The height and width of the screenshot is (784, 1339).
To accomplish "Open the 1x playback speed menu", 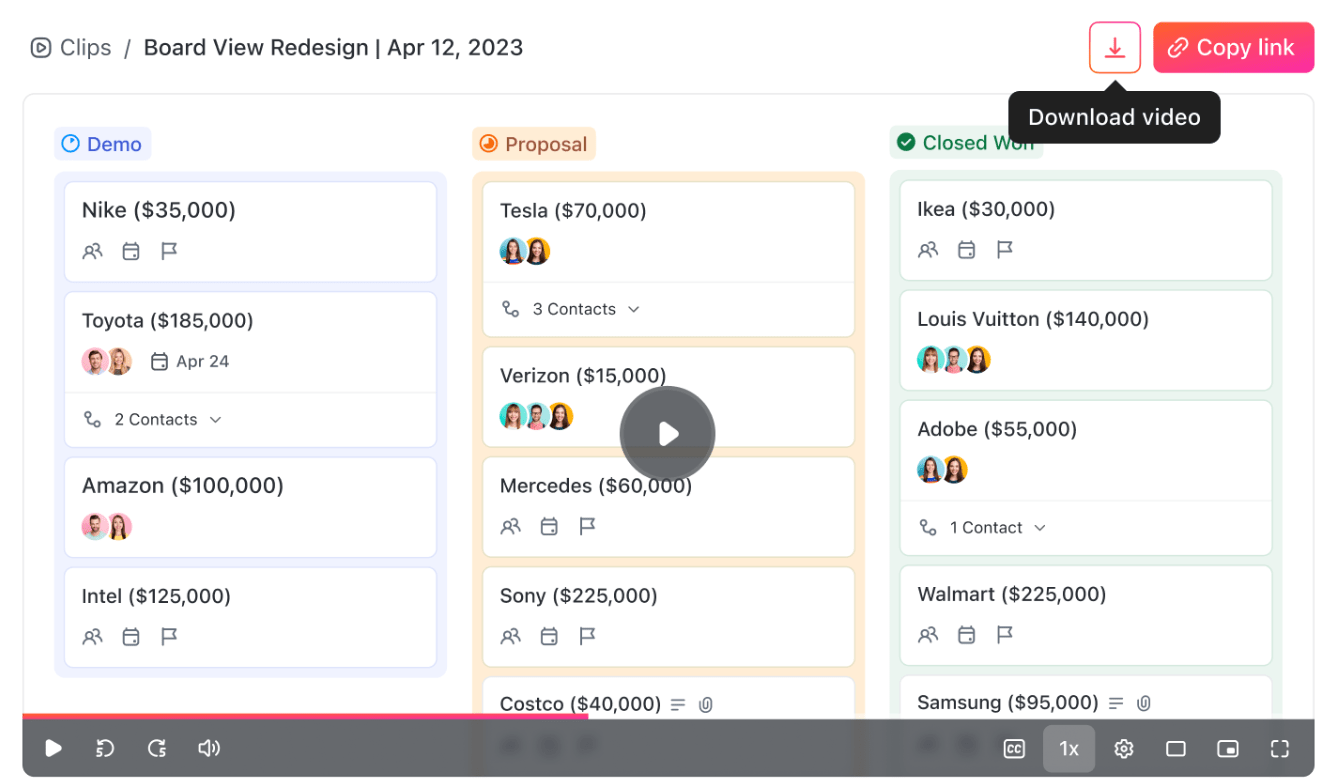I will (x=1069, y=749).
